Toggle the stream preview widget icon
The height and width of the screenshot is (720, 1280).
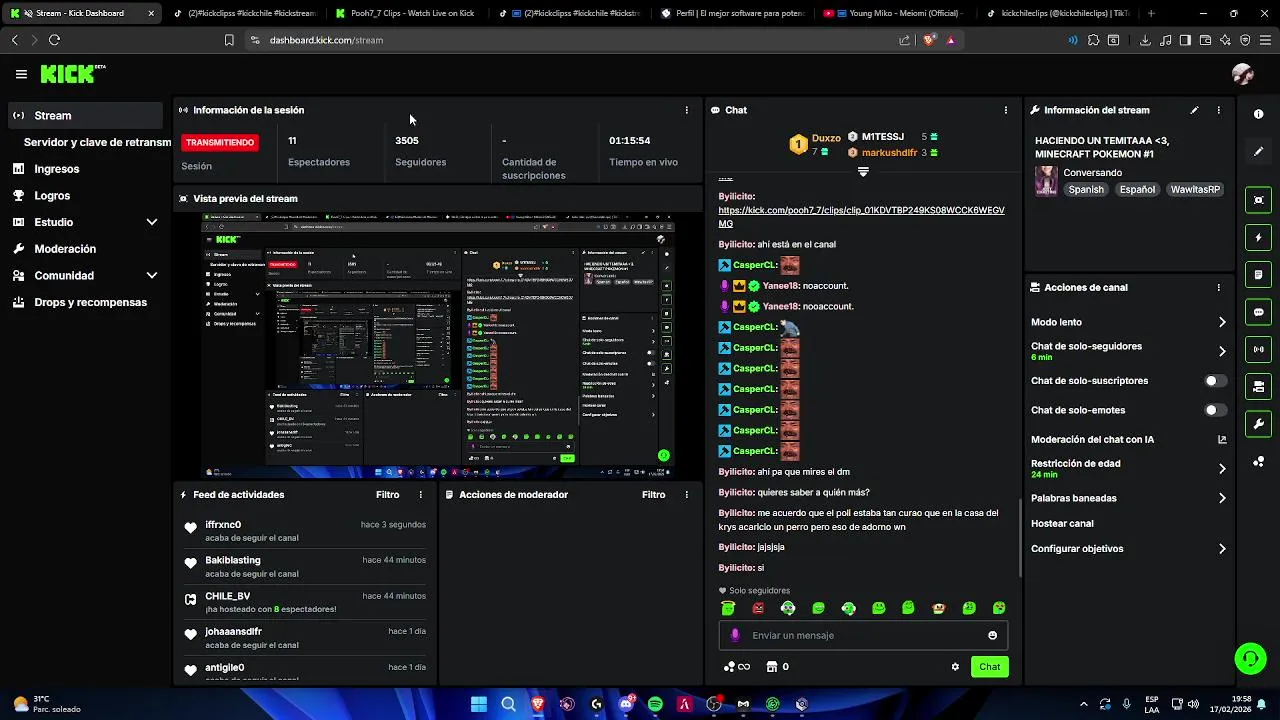(1258, 200)
